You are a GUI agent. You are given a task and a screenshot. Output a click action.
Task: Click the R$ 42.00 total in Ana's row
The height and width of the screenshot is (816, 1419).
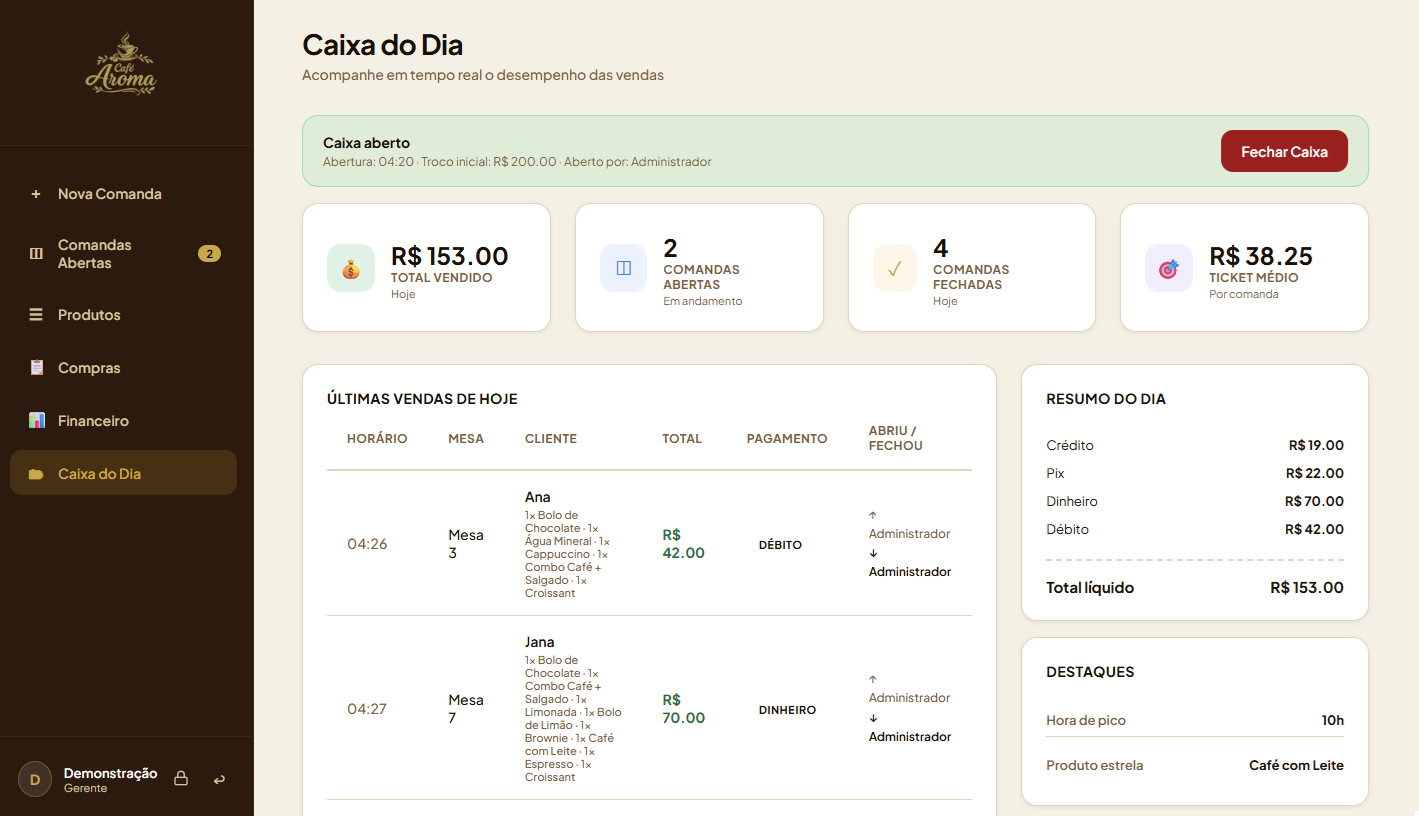(x=684, y=544)
